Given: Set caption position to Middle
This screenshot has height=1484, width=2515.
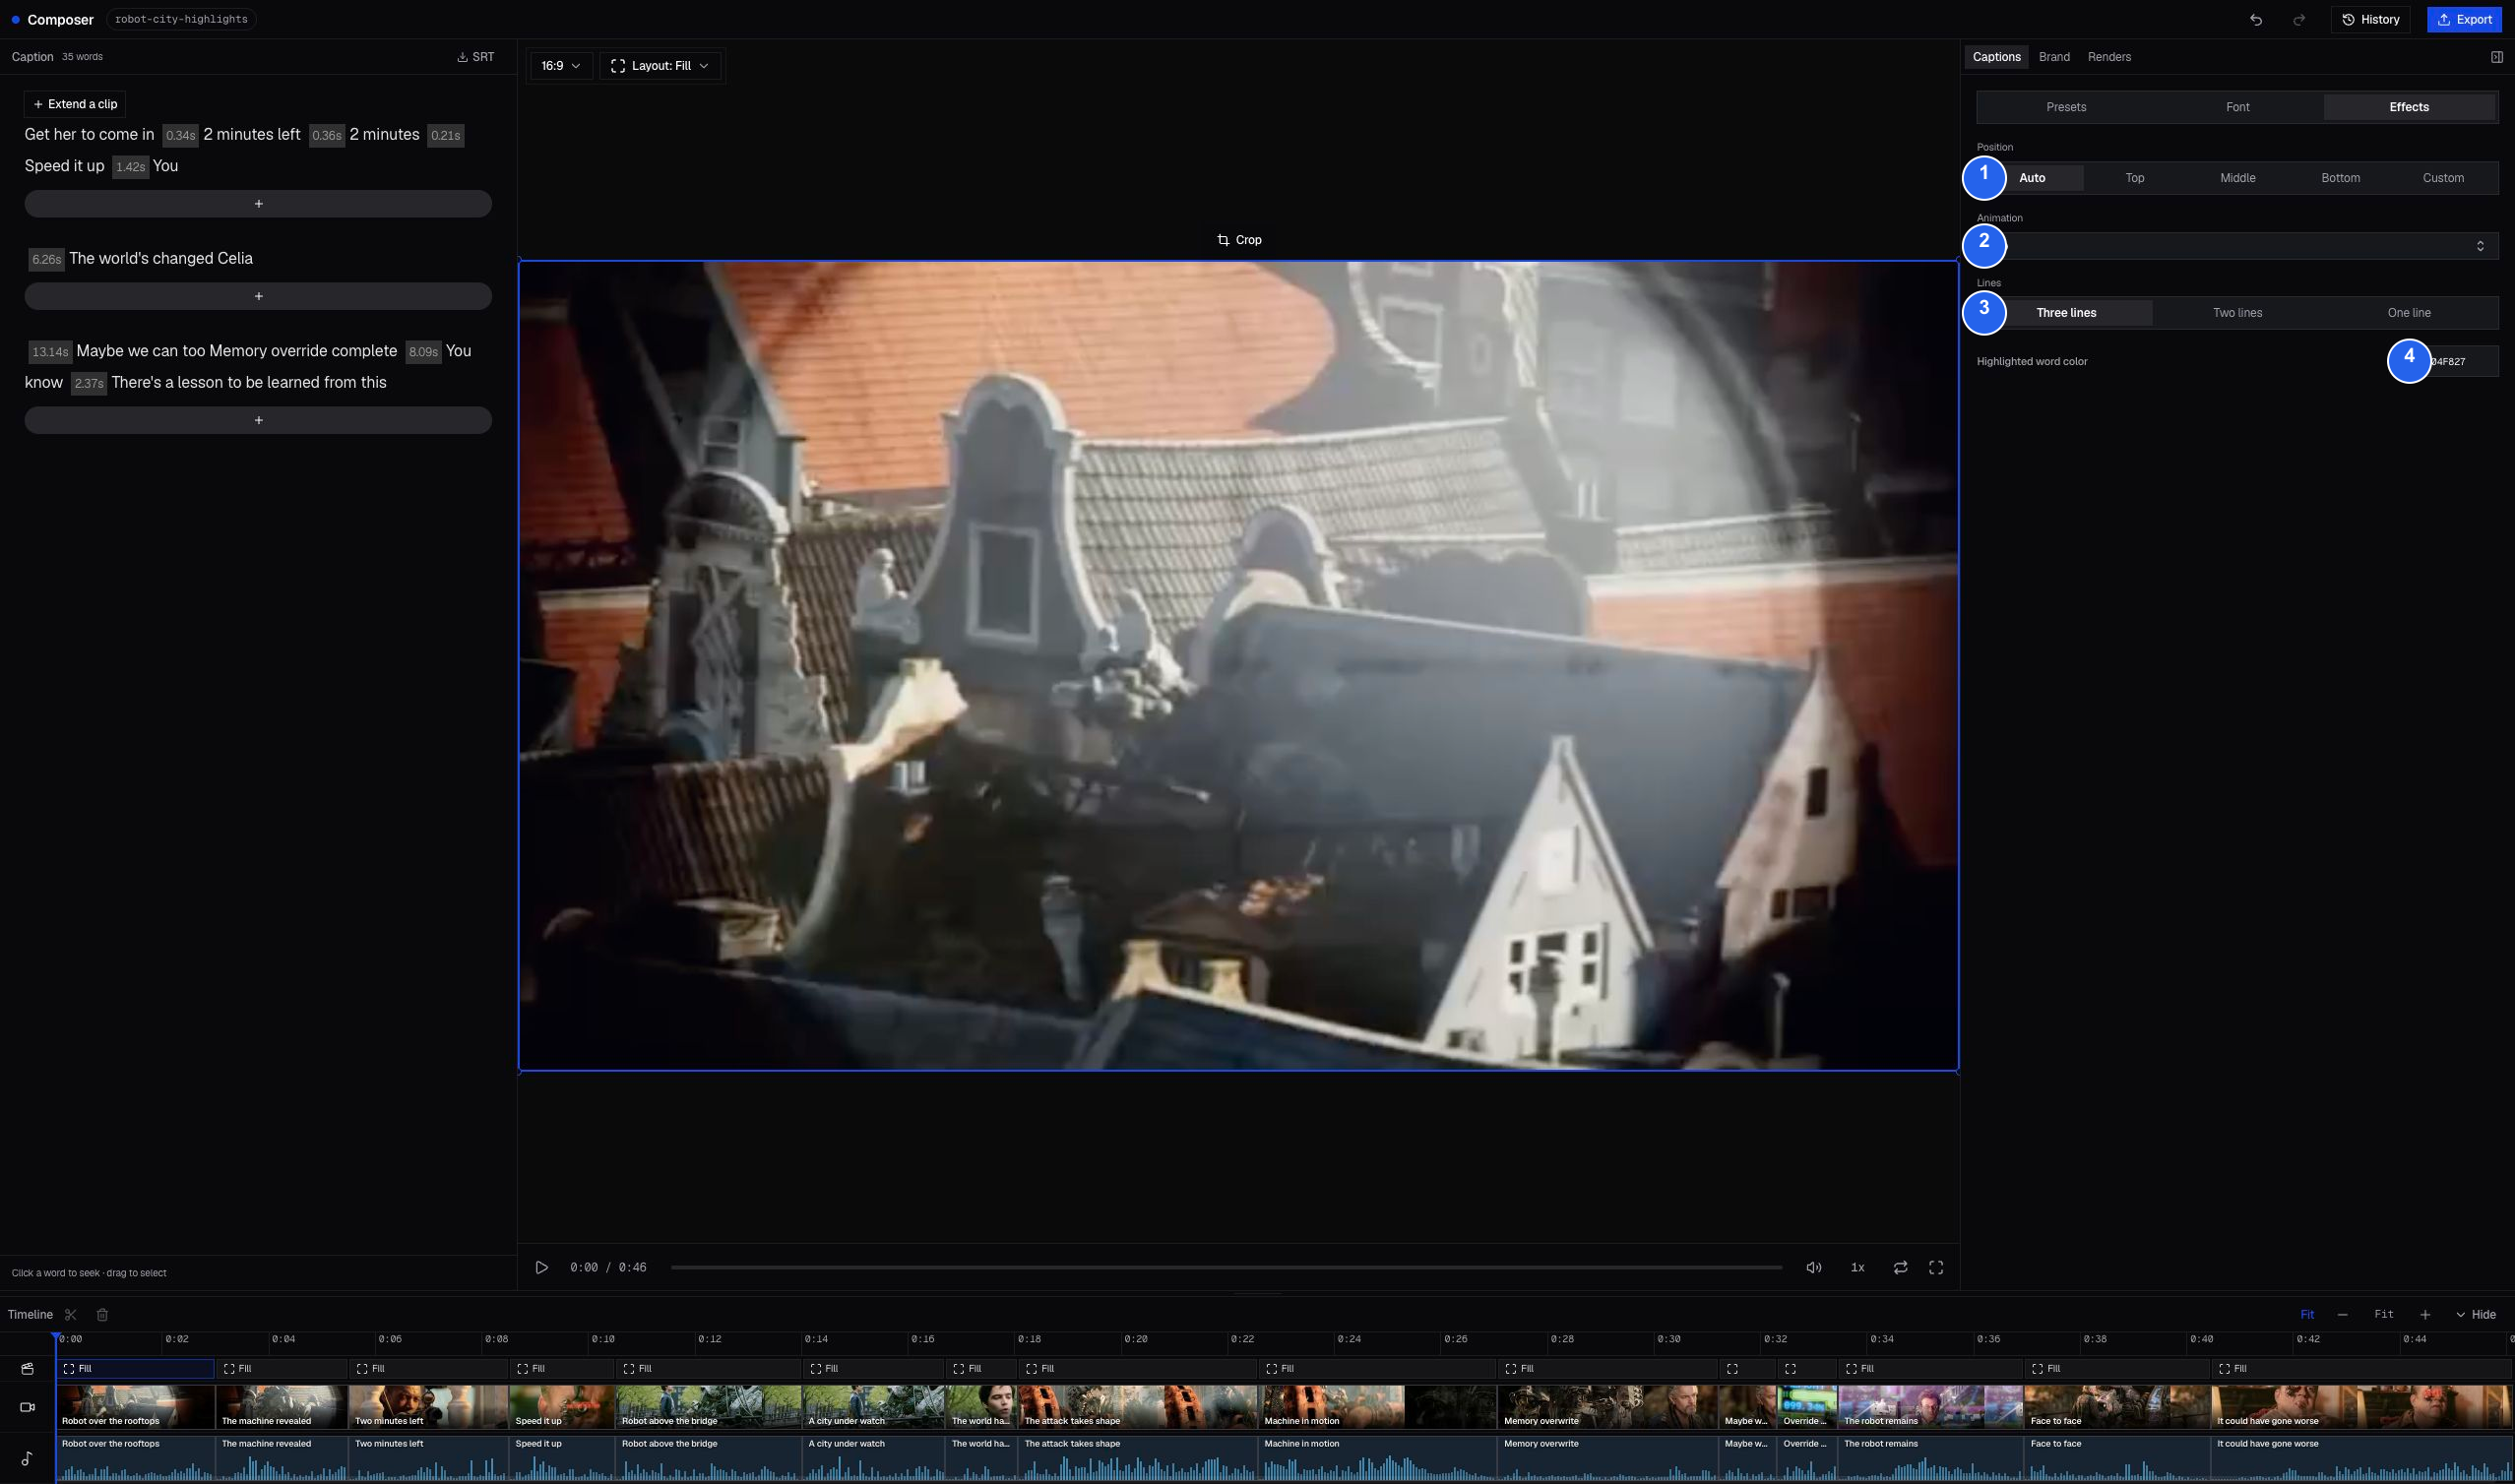Looking at the screenshot, I should 2237,178.
